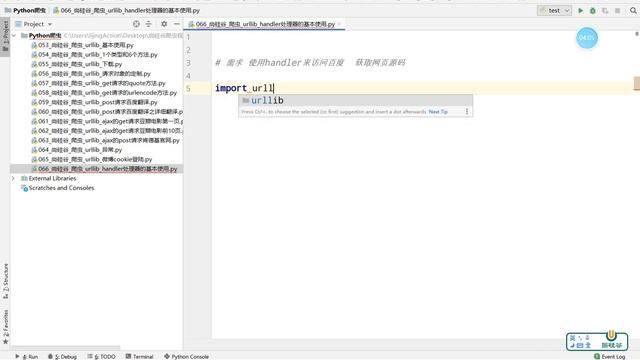Viewport: 640px width, 360px height.
Task: Open the test run configuration dropdown
Action: [554, 11]
